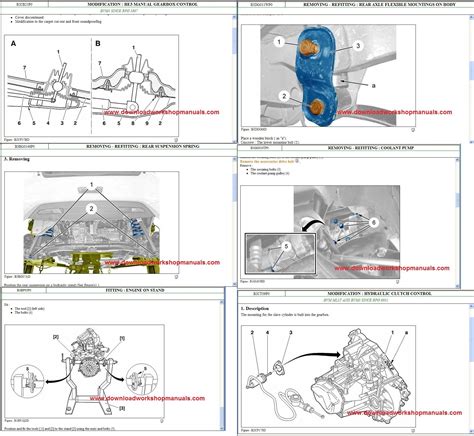Click scroll-down arrow in the coolant pump panel

click(x=457, y=286)
